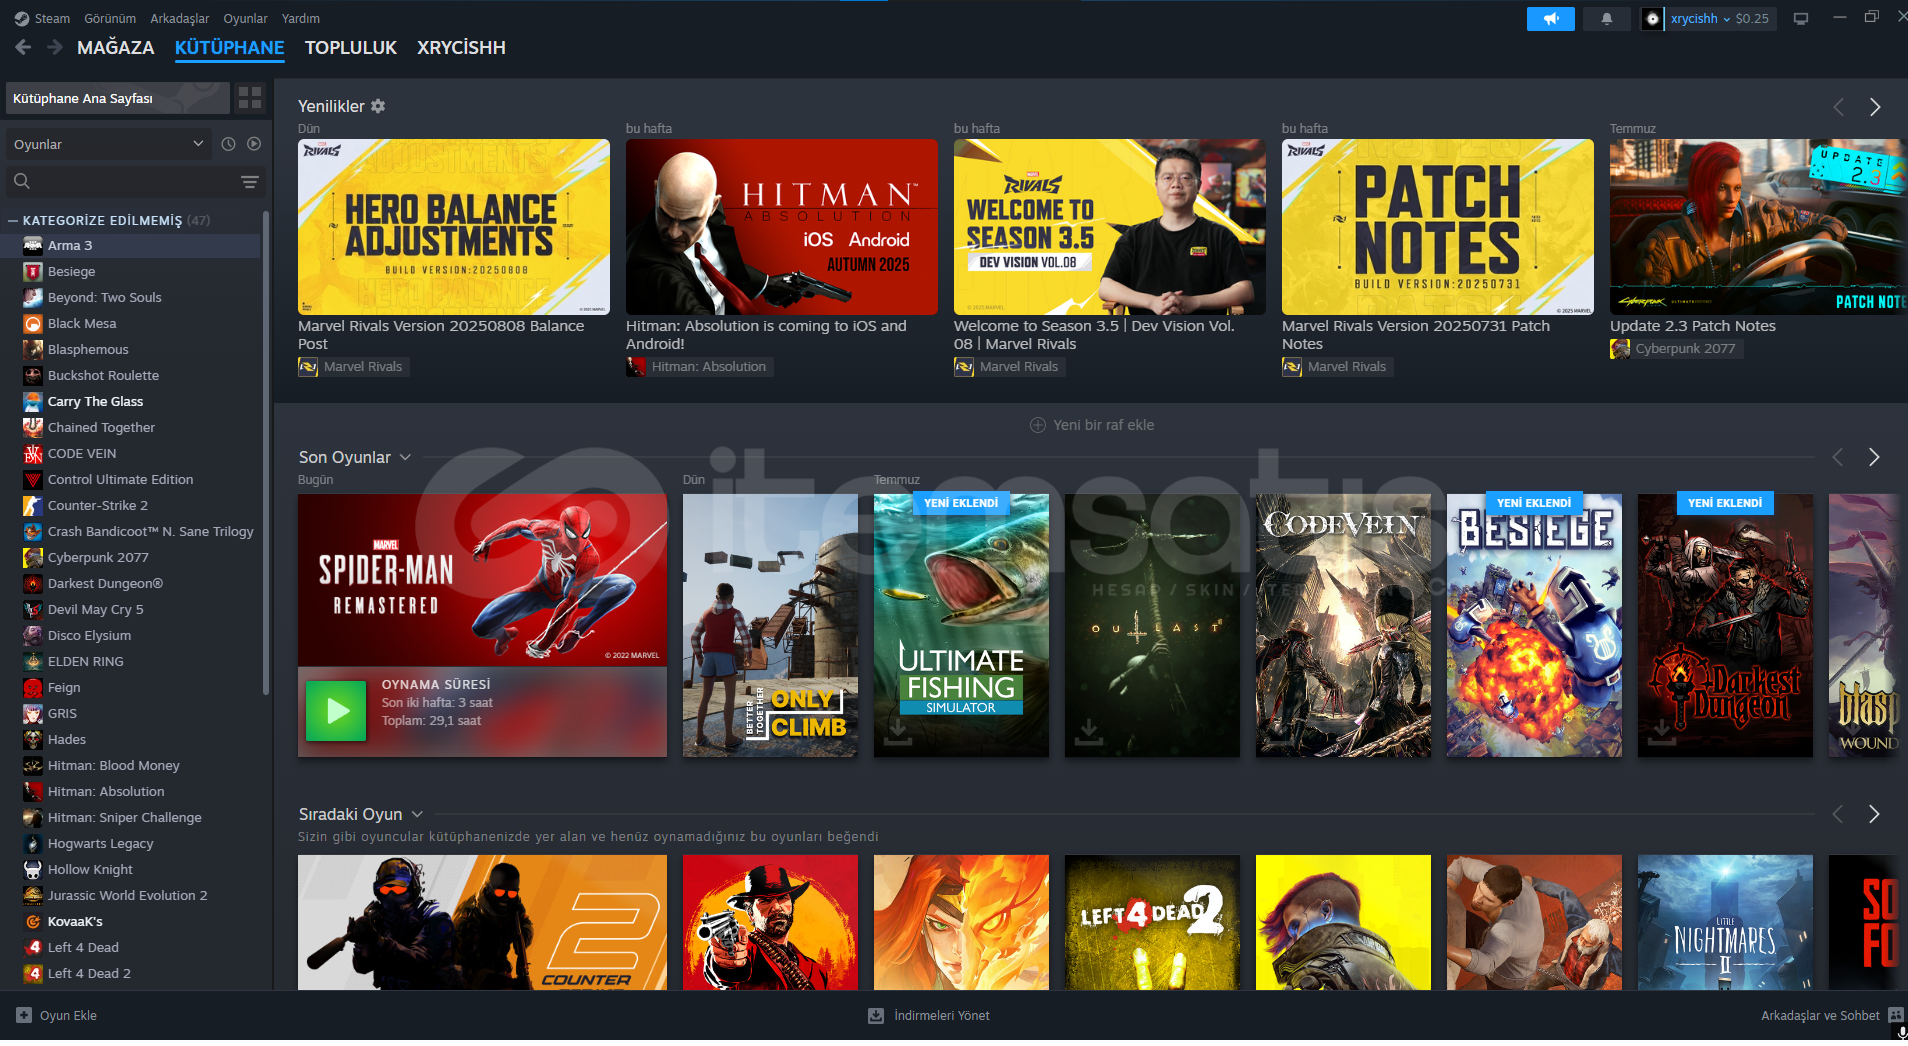Switch library to grid collections view
Image resolution: width=1908 pixels, height=1046 pixels.
[250, 98]
